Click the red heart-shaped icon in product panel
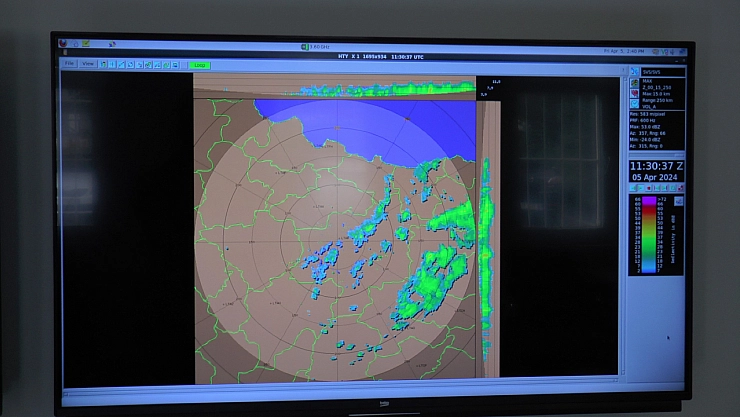The width and height of the screenshot is (740, 417). (634, 90)
